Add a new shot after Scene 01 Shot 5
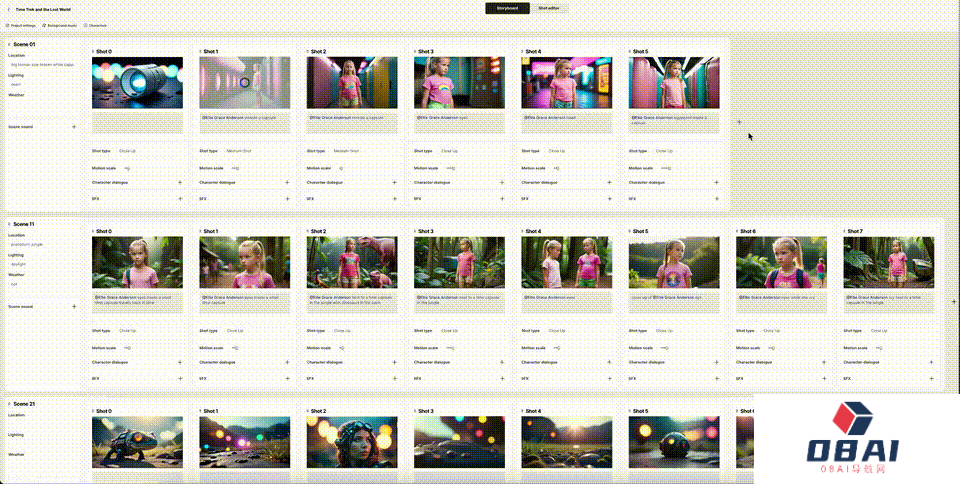This screenshot has height=484, width=960. click(x=739, y=122)
